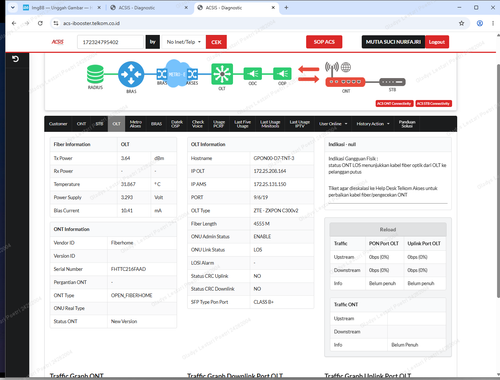Click the METRO-E cloud icon
Screen dimensions: 500x380
coord(177,74)
